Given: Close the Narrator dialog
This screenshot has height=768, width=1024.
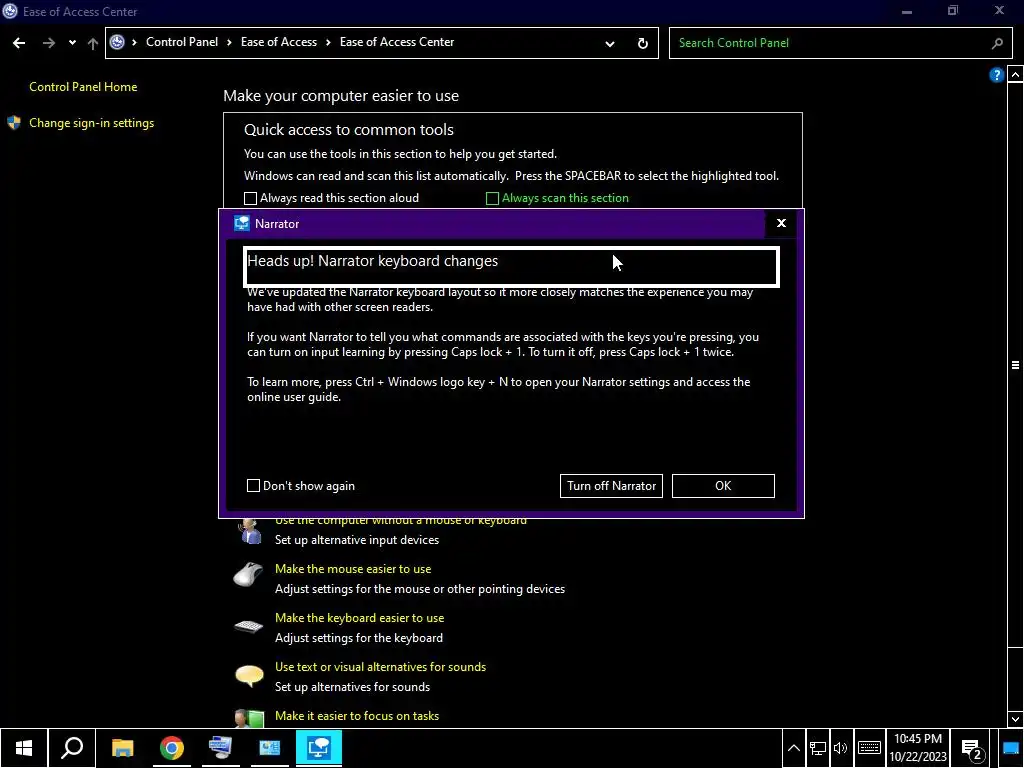Looking at the screenshot, I should click(781, 223).
